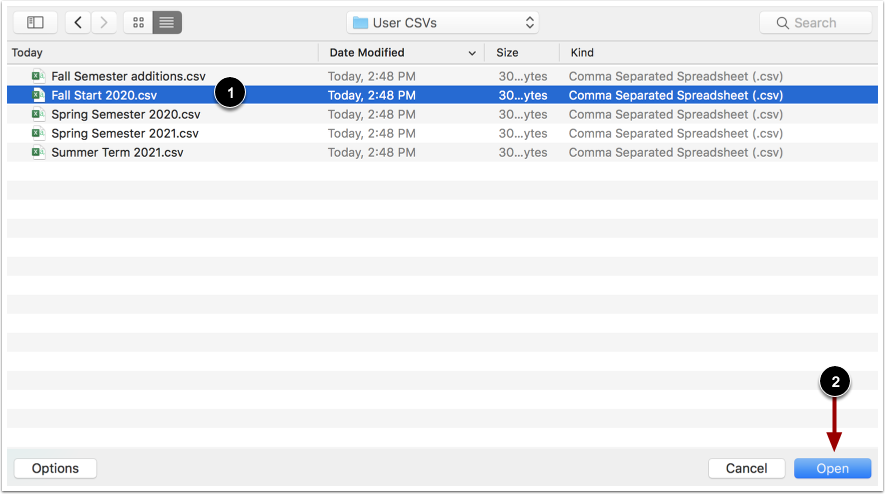Image resolution: width=885 pixels, height=494 pixels.
Task: Open the Options button
Action: tap(55, 469)
